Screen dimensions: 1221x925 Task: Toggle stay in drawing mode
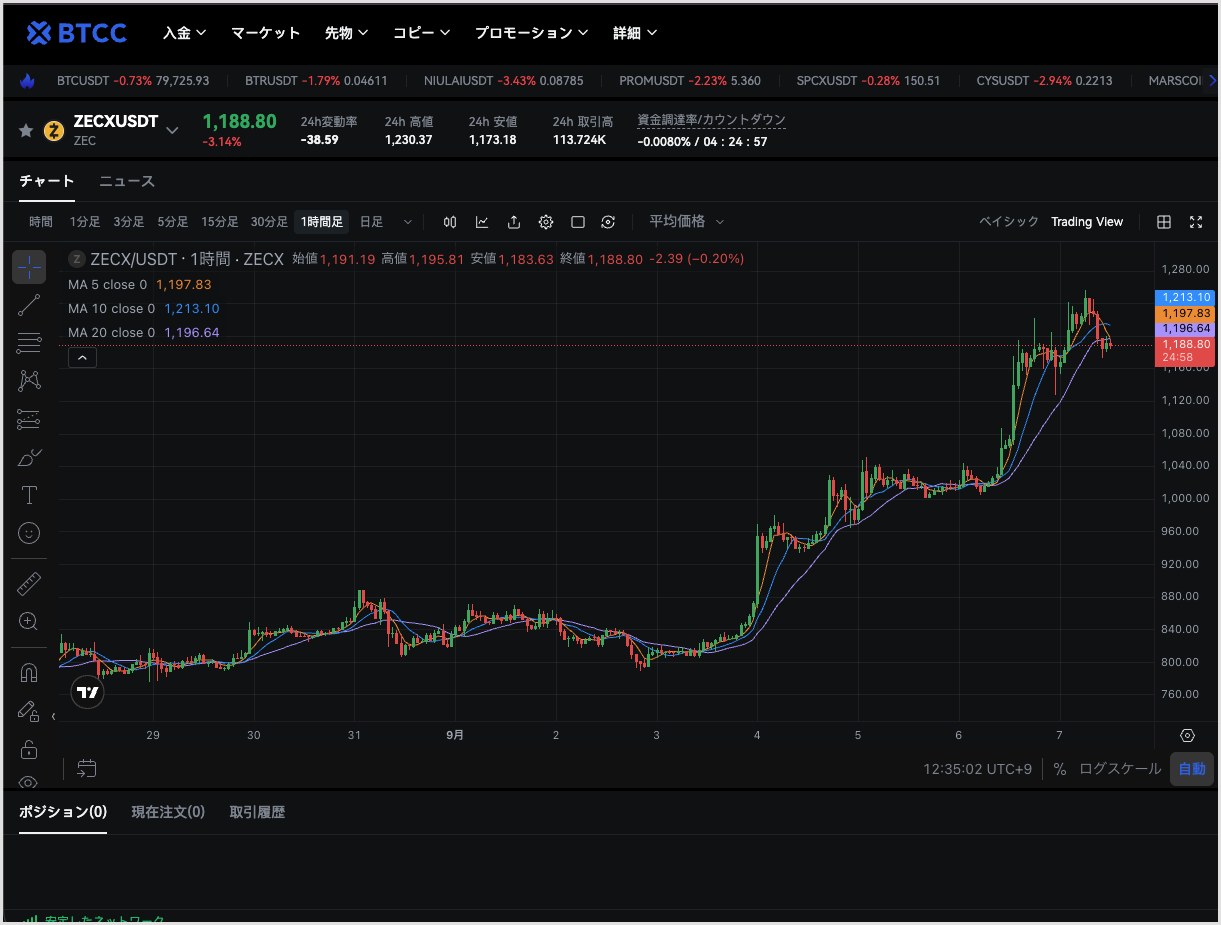tap(29, 711)
